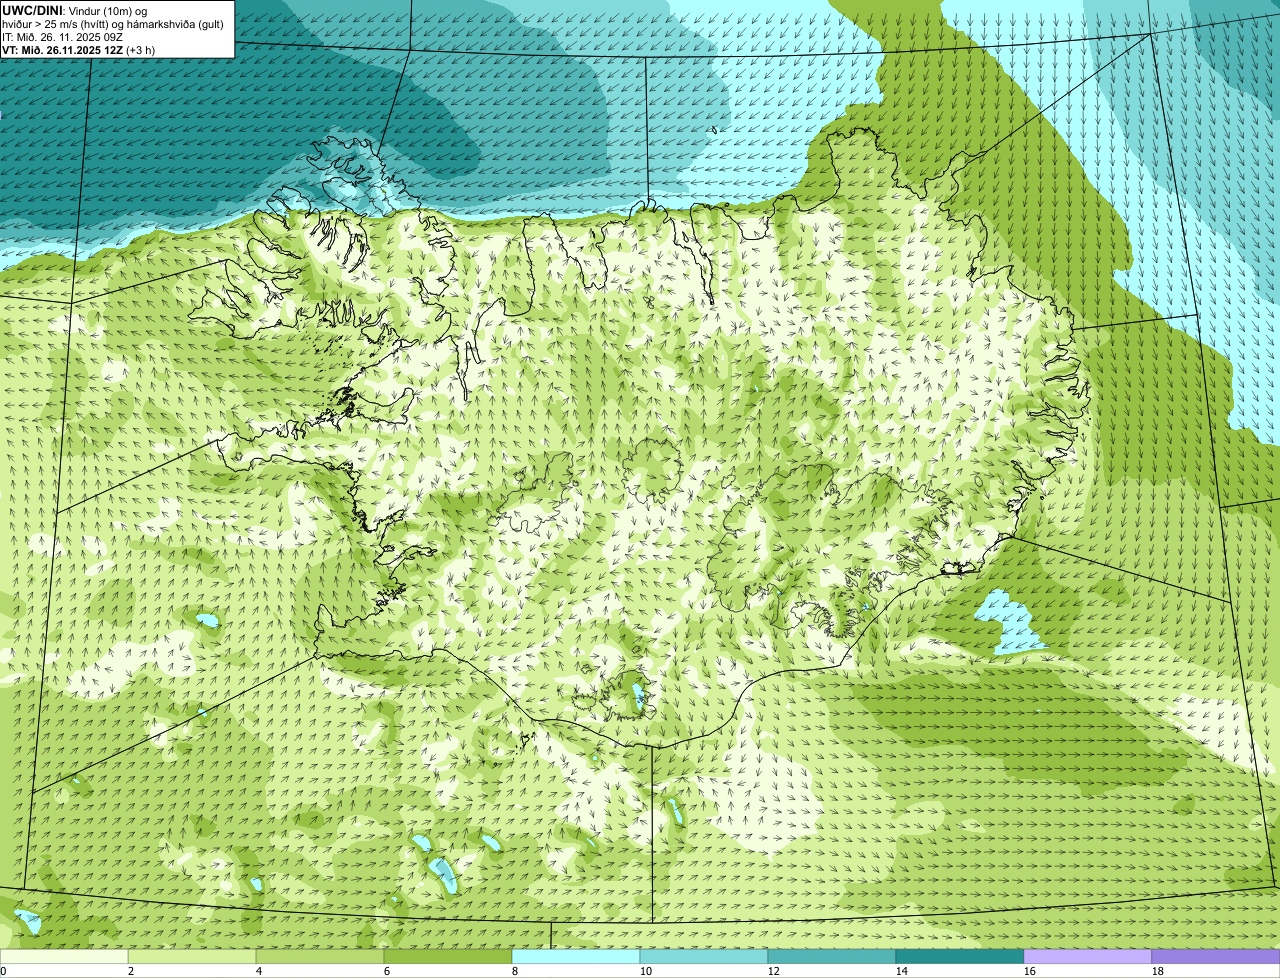Select the 14–16 m/s dark teal swatch
Image resolution: width=1280 pixels, height=978 pixels.
pyautogui.click(x=960, y=957)
